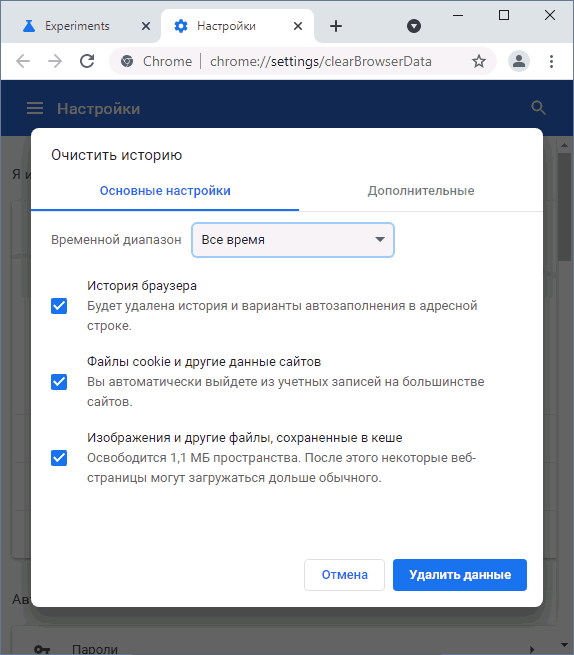Click the settings search magnifier icon
Screen dimensions: 574x655
coord(538,108)
